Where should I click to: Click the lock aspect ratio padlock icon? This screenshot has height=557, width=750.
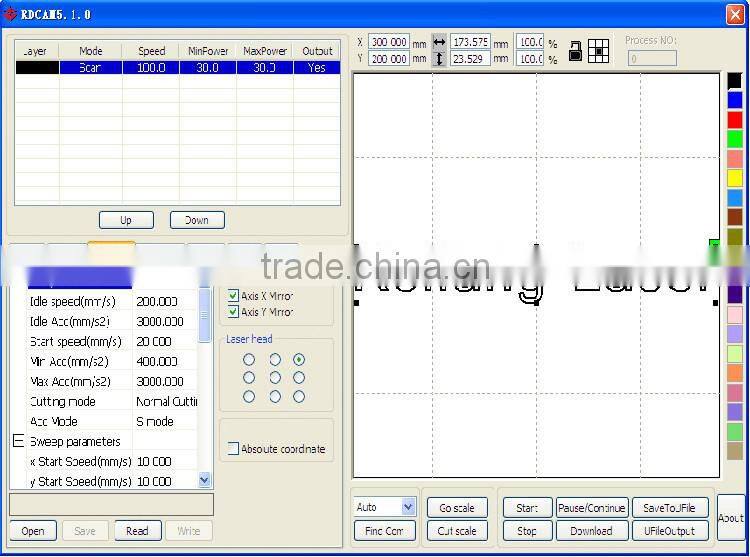(575, 51)
